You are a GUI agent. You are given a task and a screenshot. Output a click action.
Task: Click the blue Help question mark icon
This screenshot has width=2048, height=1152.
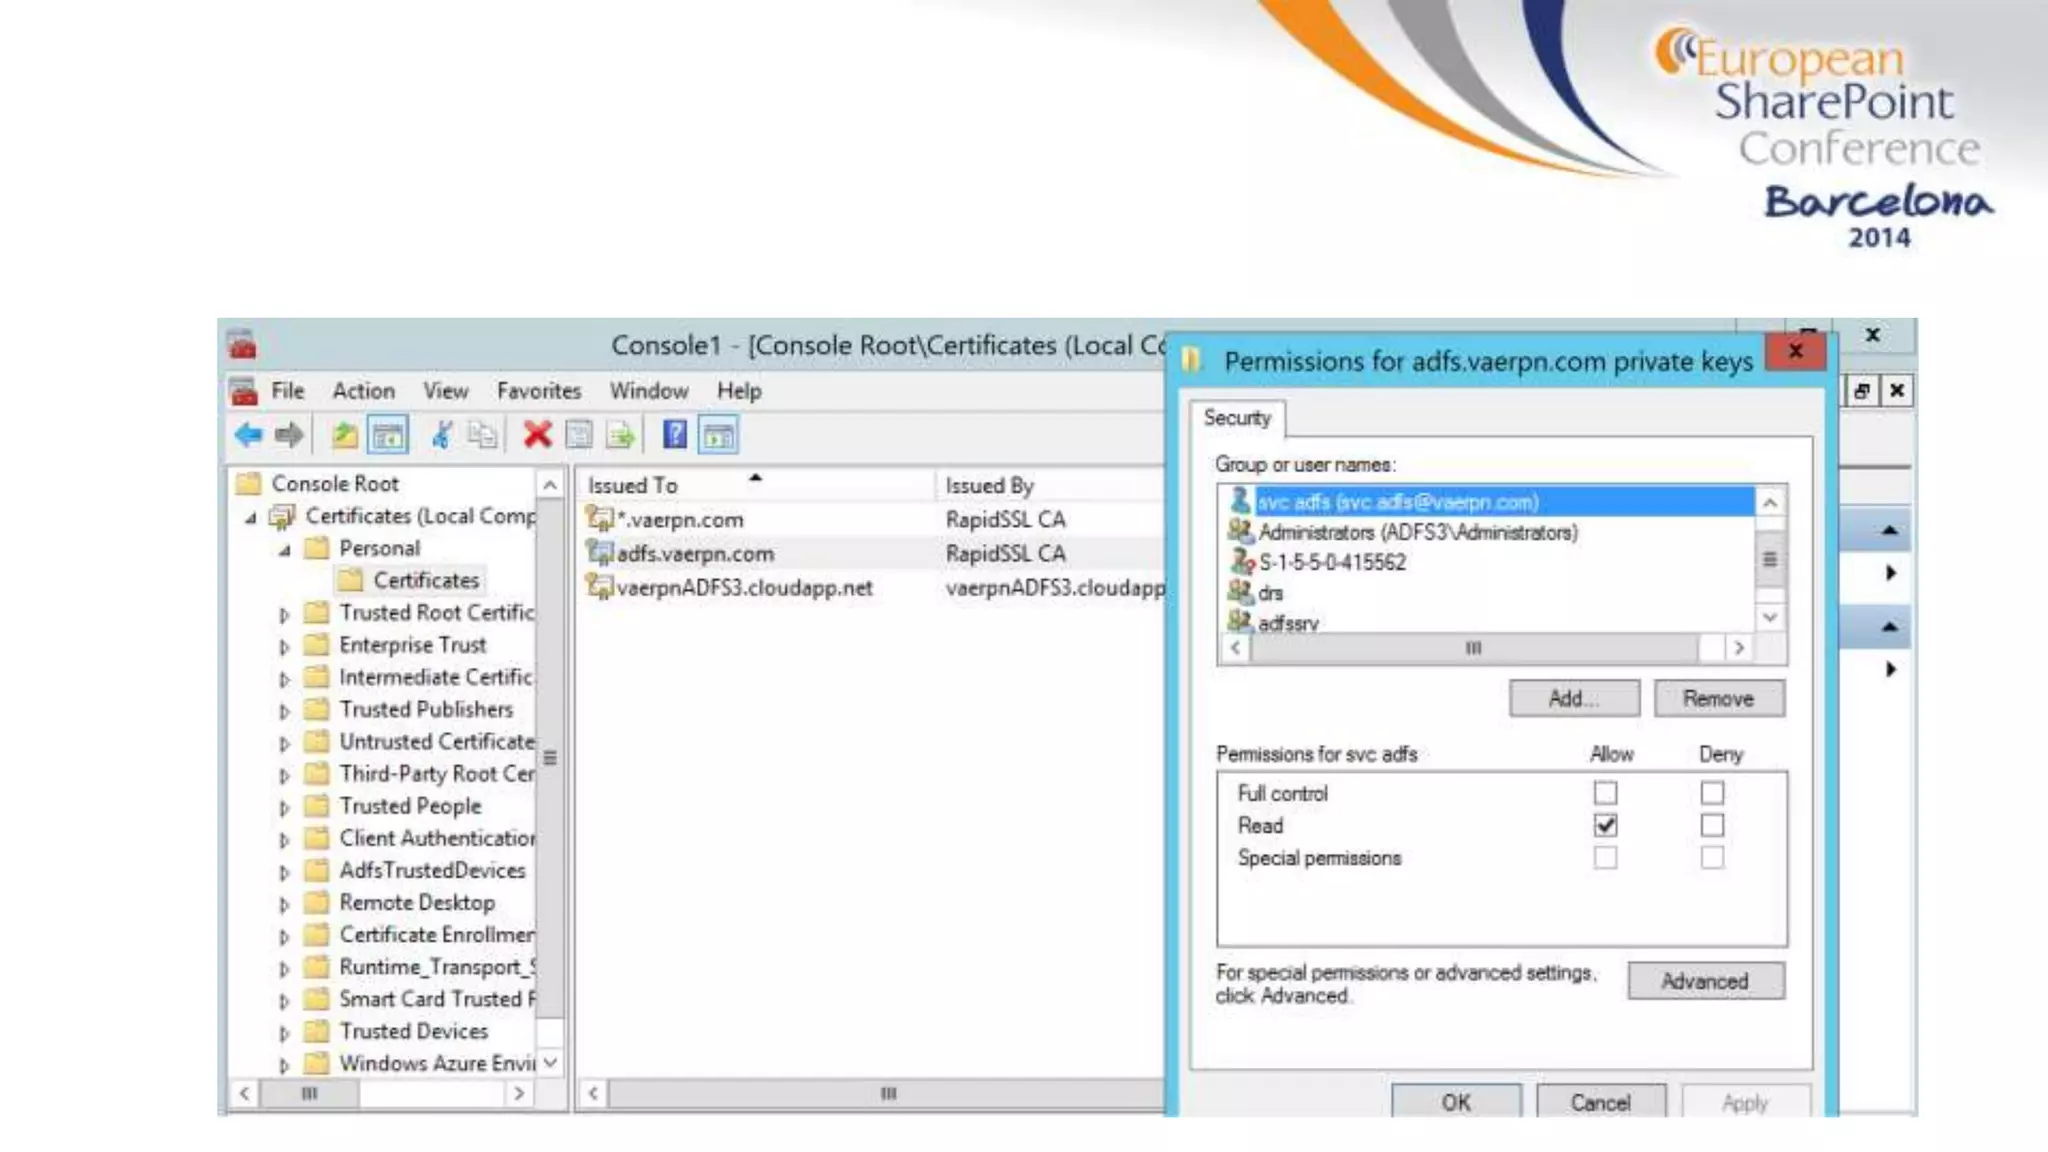[x=675, y=435]
